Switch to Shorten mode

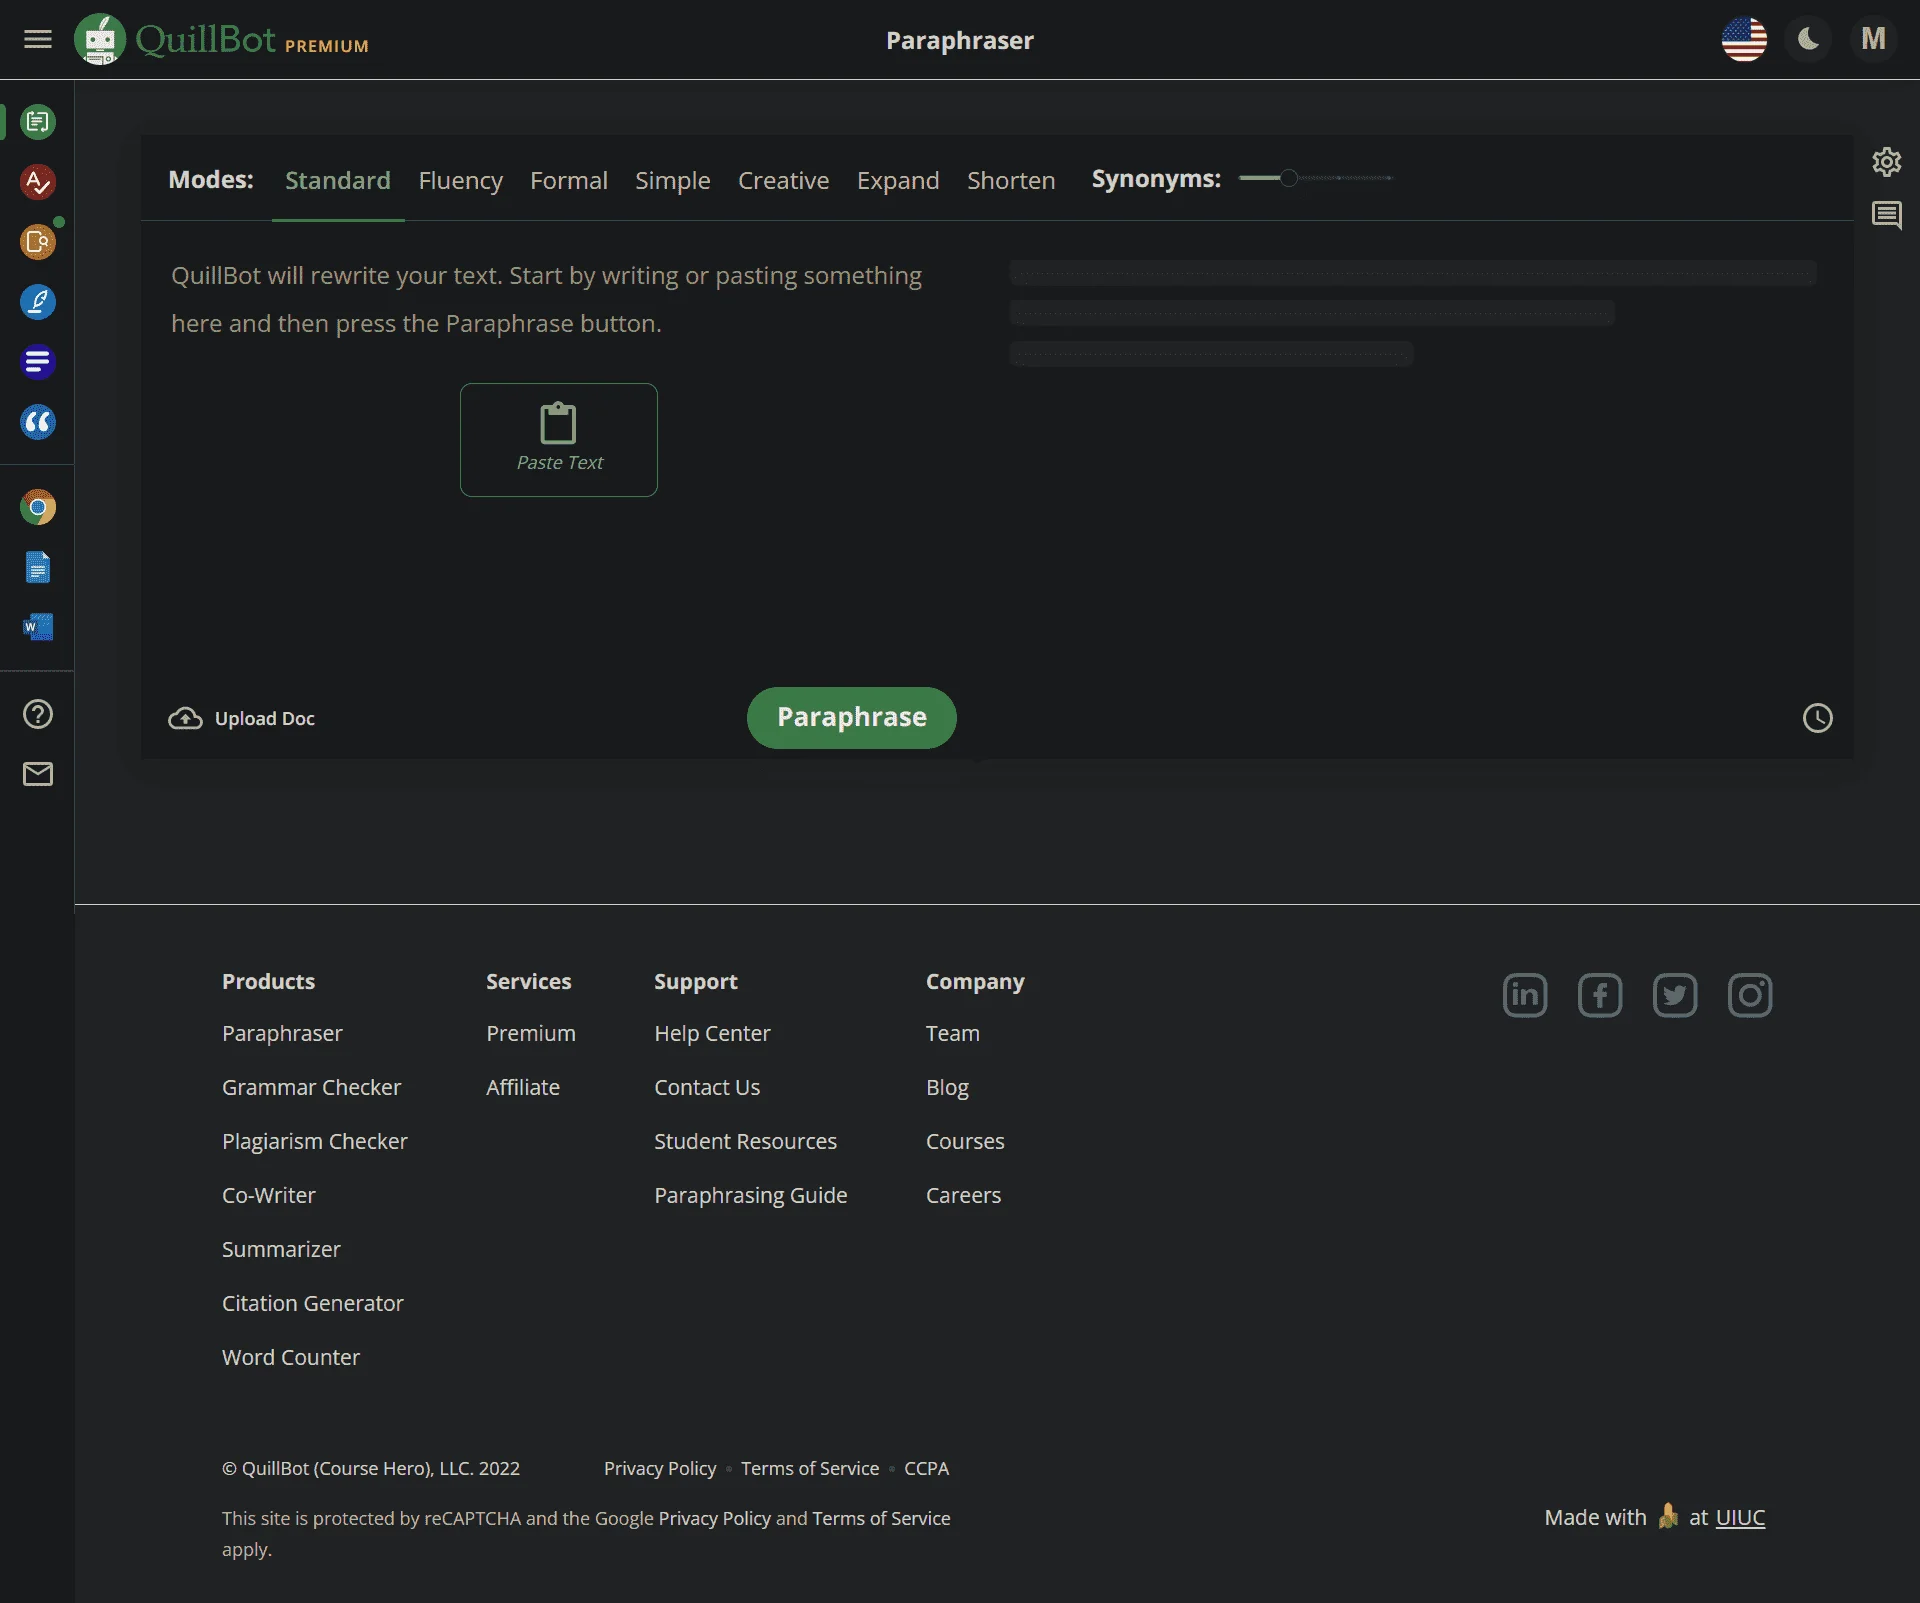[x=1011, y=180]
